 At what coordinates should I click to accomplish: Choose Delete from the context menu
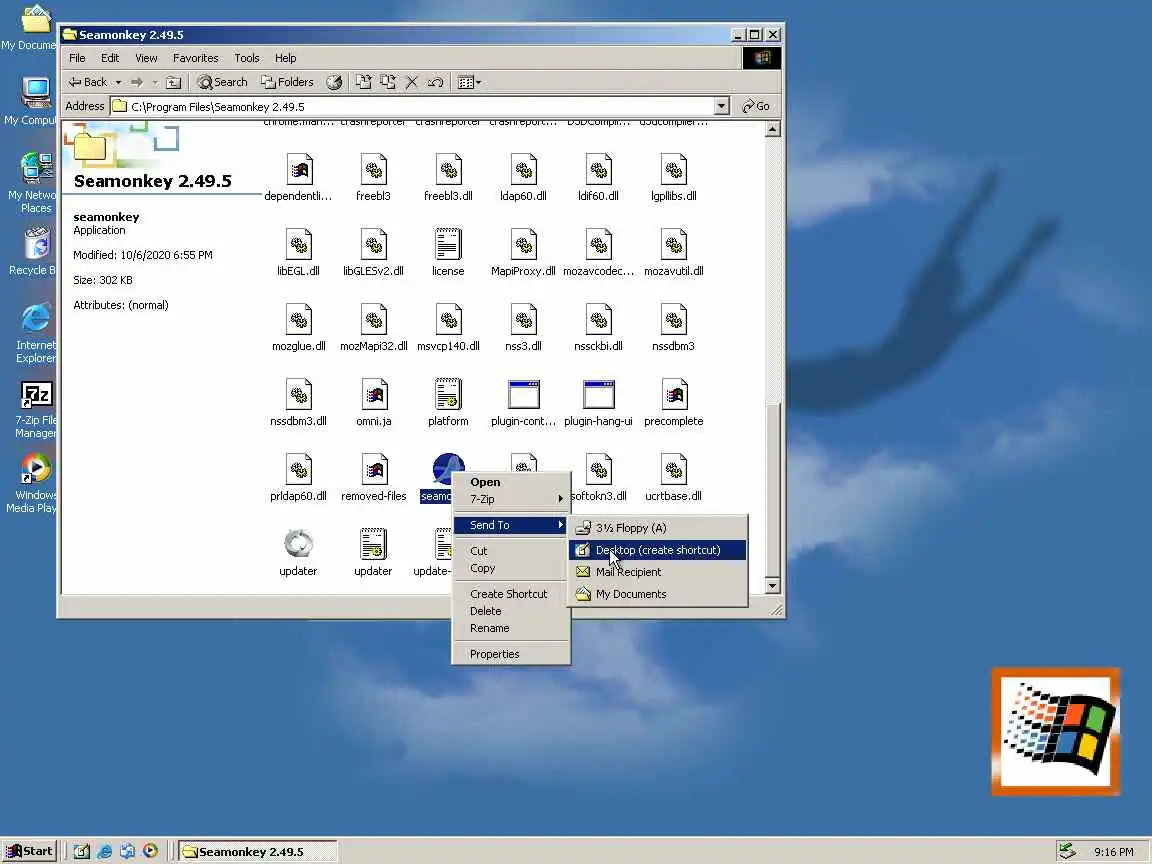pos(510,611)
